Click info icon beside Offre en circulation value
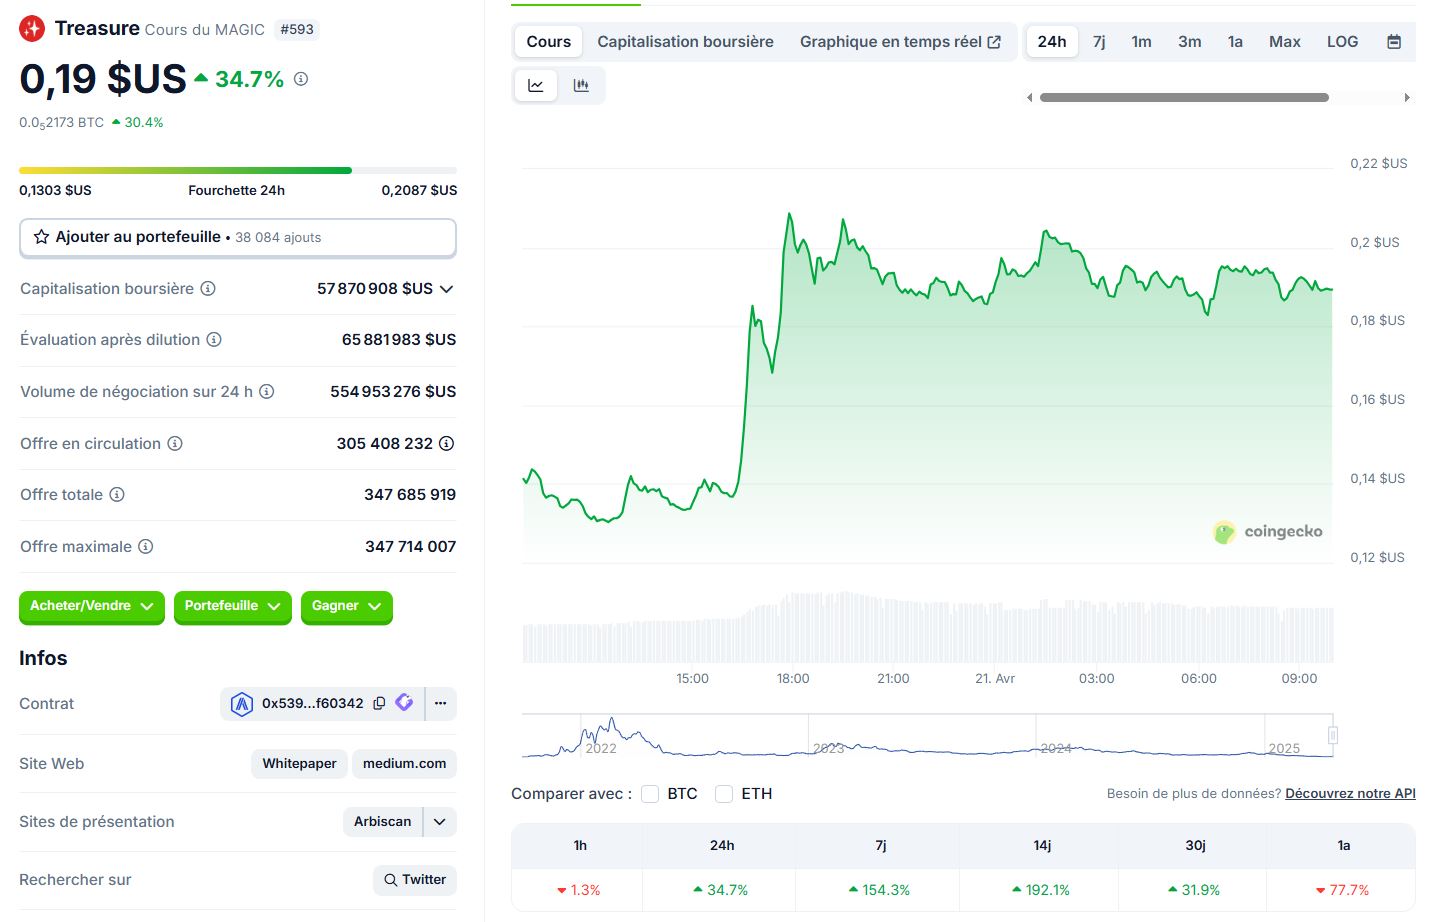Image resolution: width=1429 pixels, height=922 pixels. (x=446, y=443)
